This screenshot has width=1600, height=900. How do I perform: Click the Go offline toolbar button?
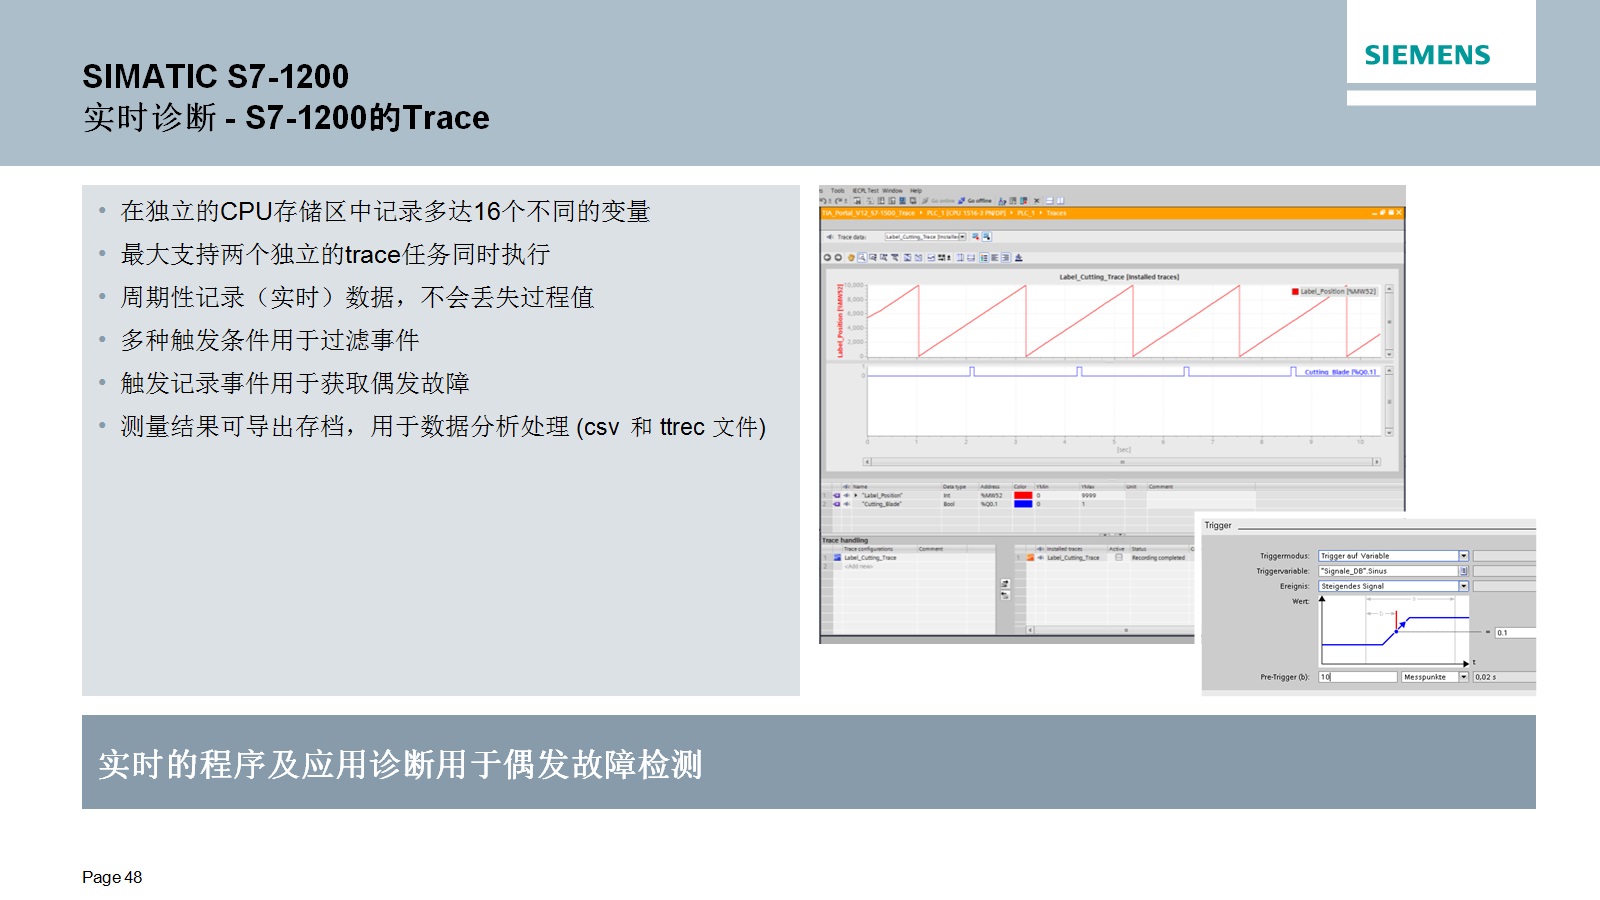(x=975, y=201)
